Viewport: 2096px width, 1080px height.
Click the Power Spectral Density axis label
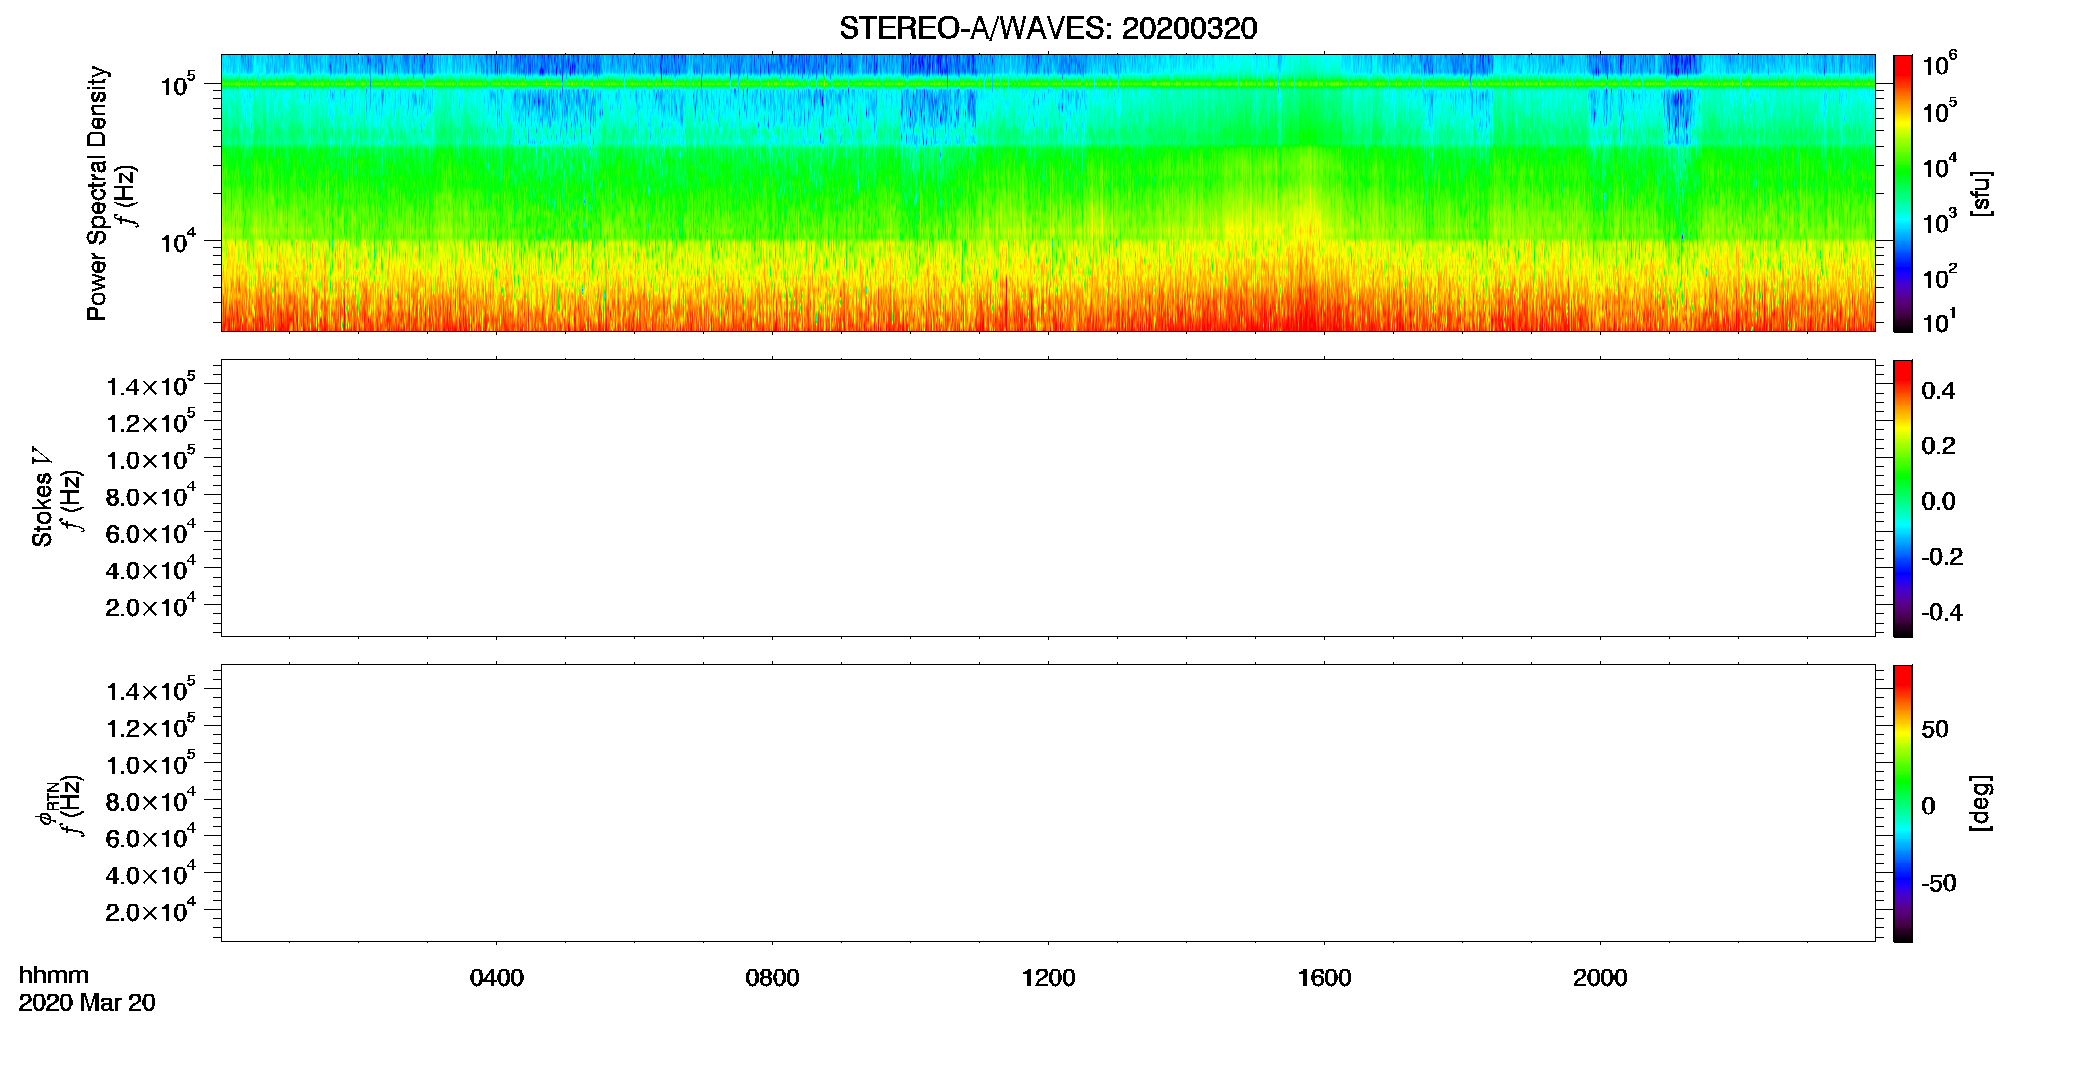(x=97, y=193)
